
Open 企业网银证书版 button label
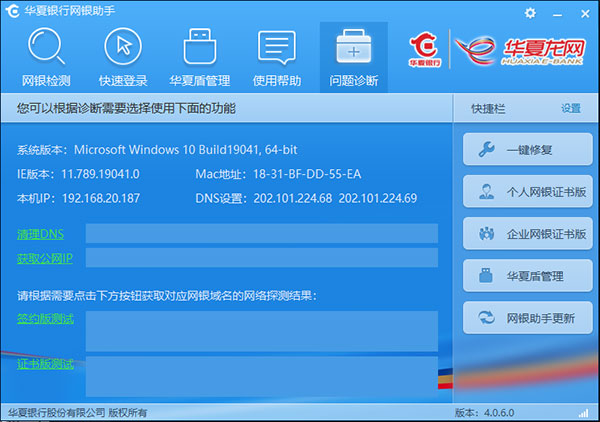point(546,234)
